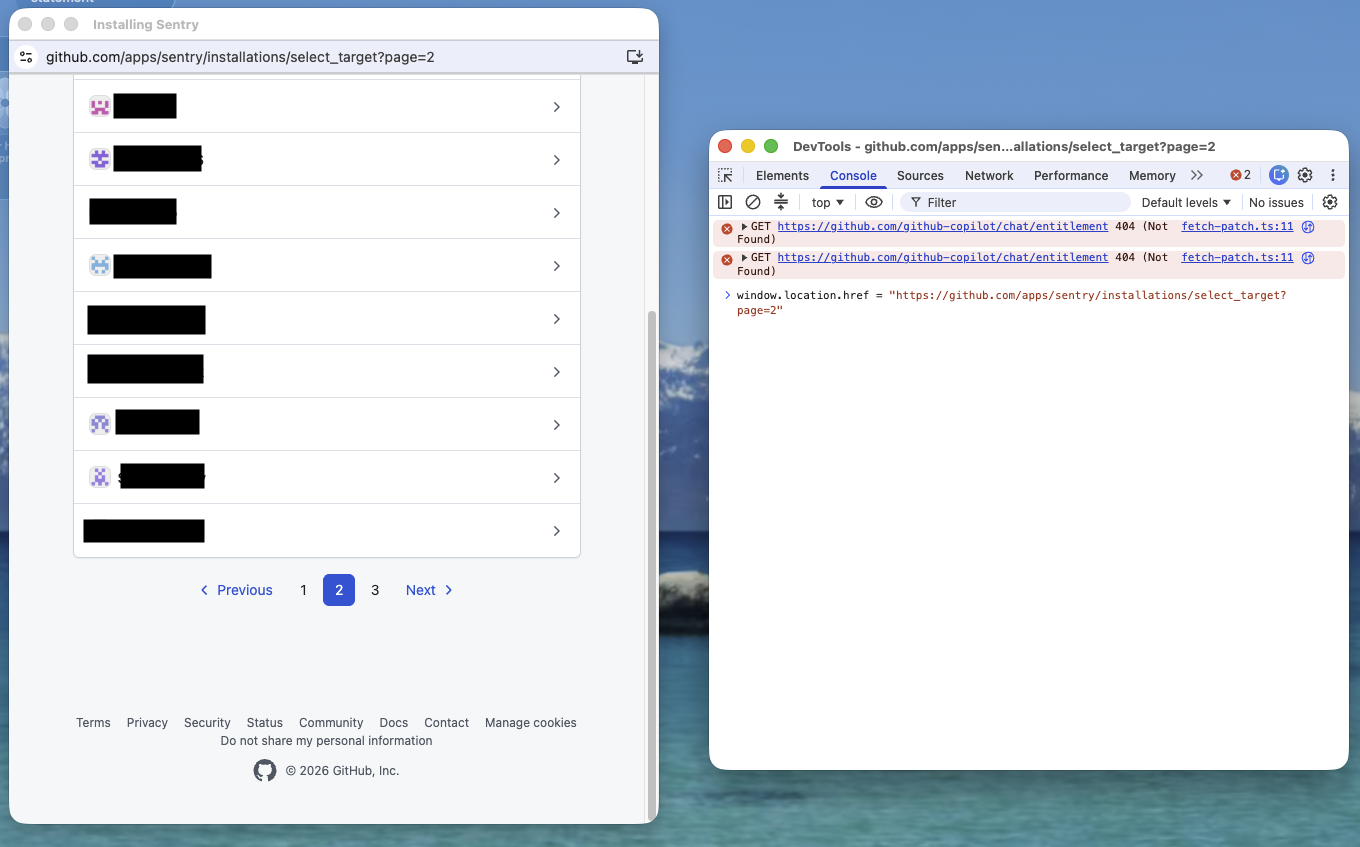Open the console settings gear beside No issues
The height and width of the screenshot is (847, 1360).
1330,202
